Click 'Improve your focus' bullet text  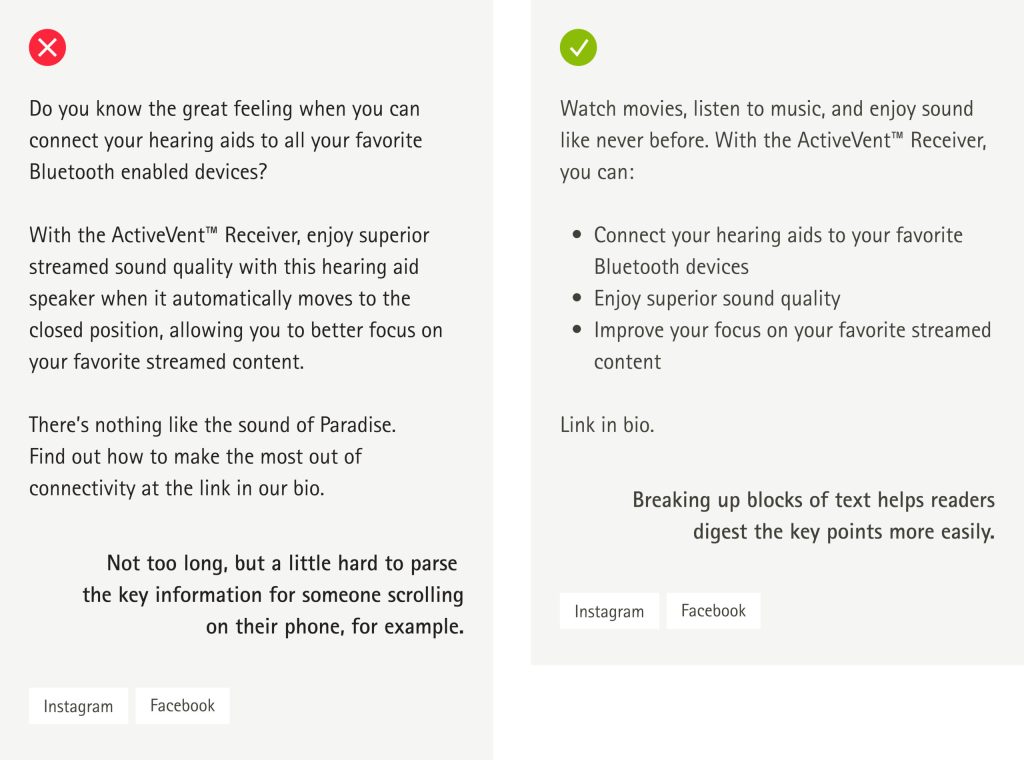(792, 345)
